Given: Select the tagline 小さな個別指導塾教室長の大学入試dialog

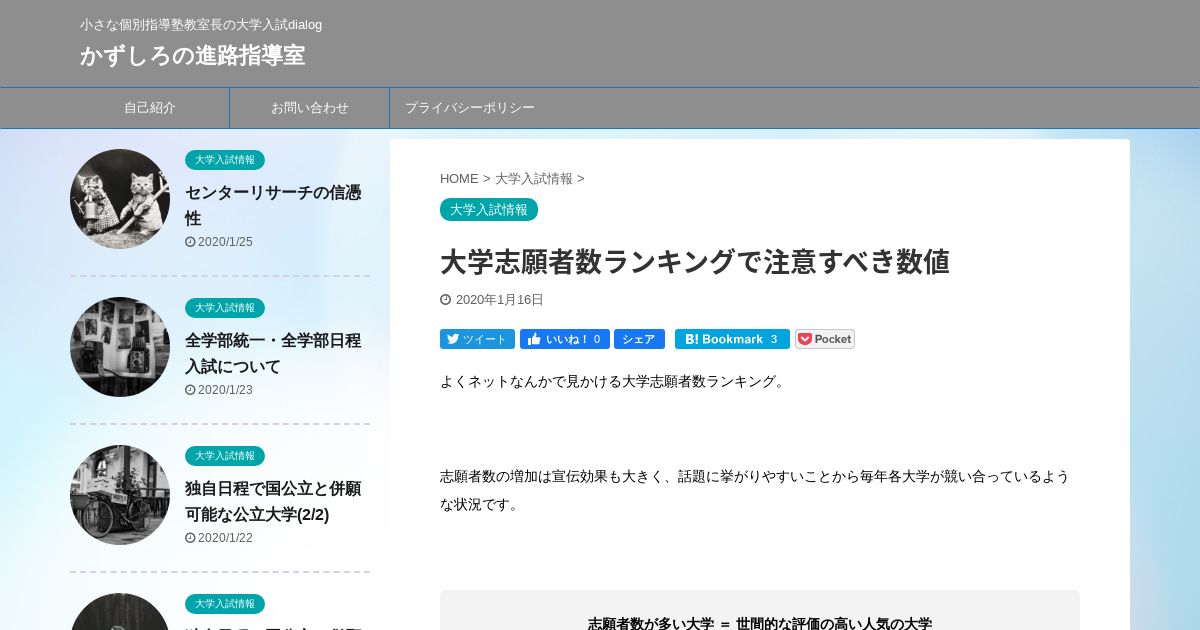Looking at the screenshot, I should click(x=201, y=24).
